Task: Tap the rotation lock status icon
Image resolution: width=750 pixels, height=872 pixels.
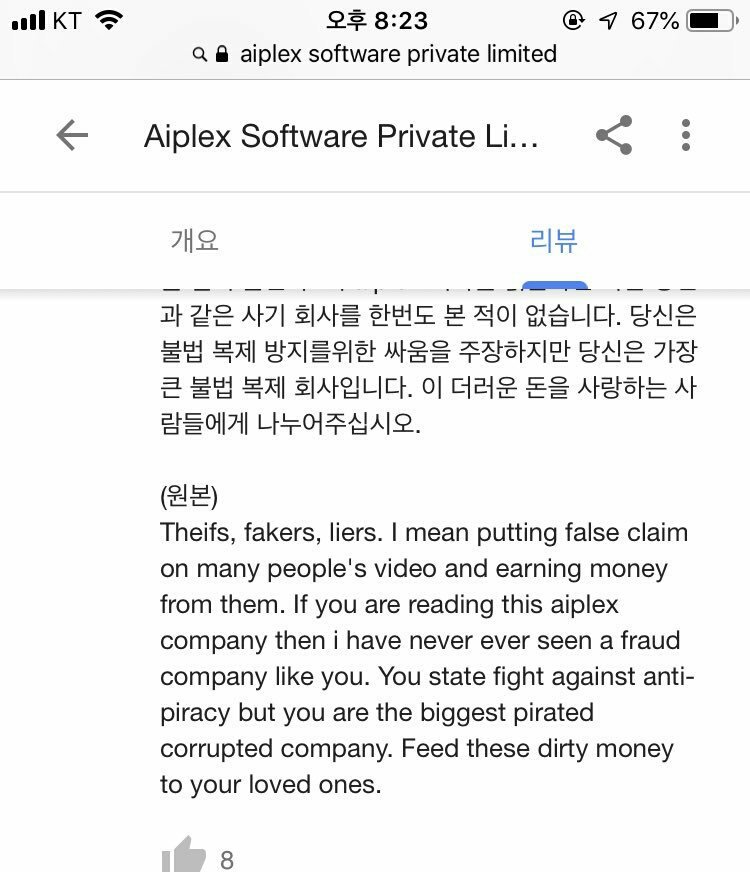Action: tap(573, 21)
